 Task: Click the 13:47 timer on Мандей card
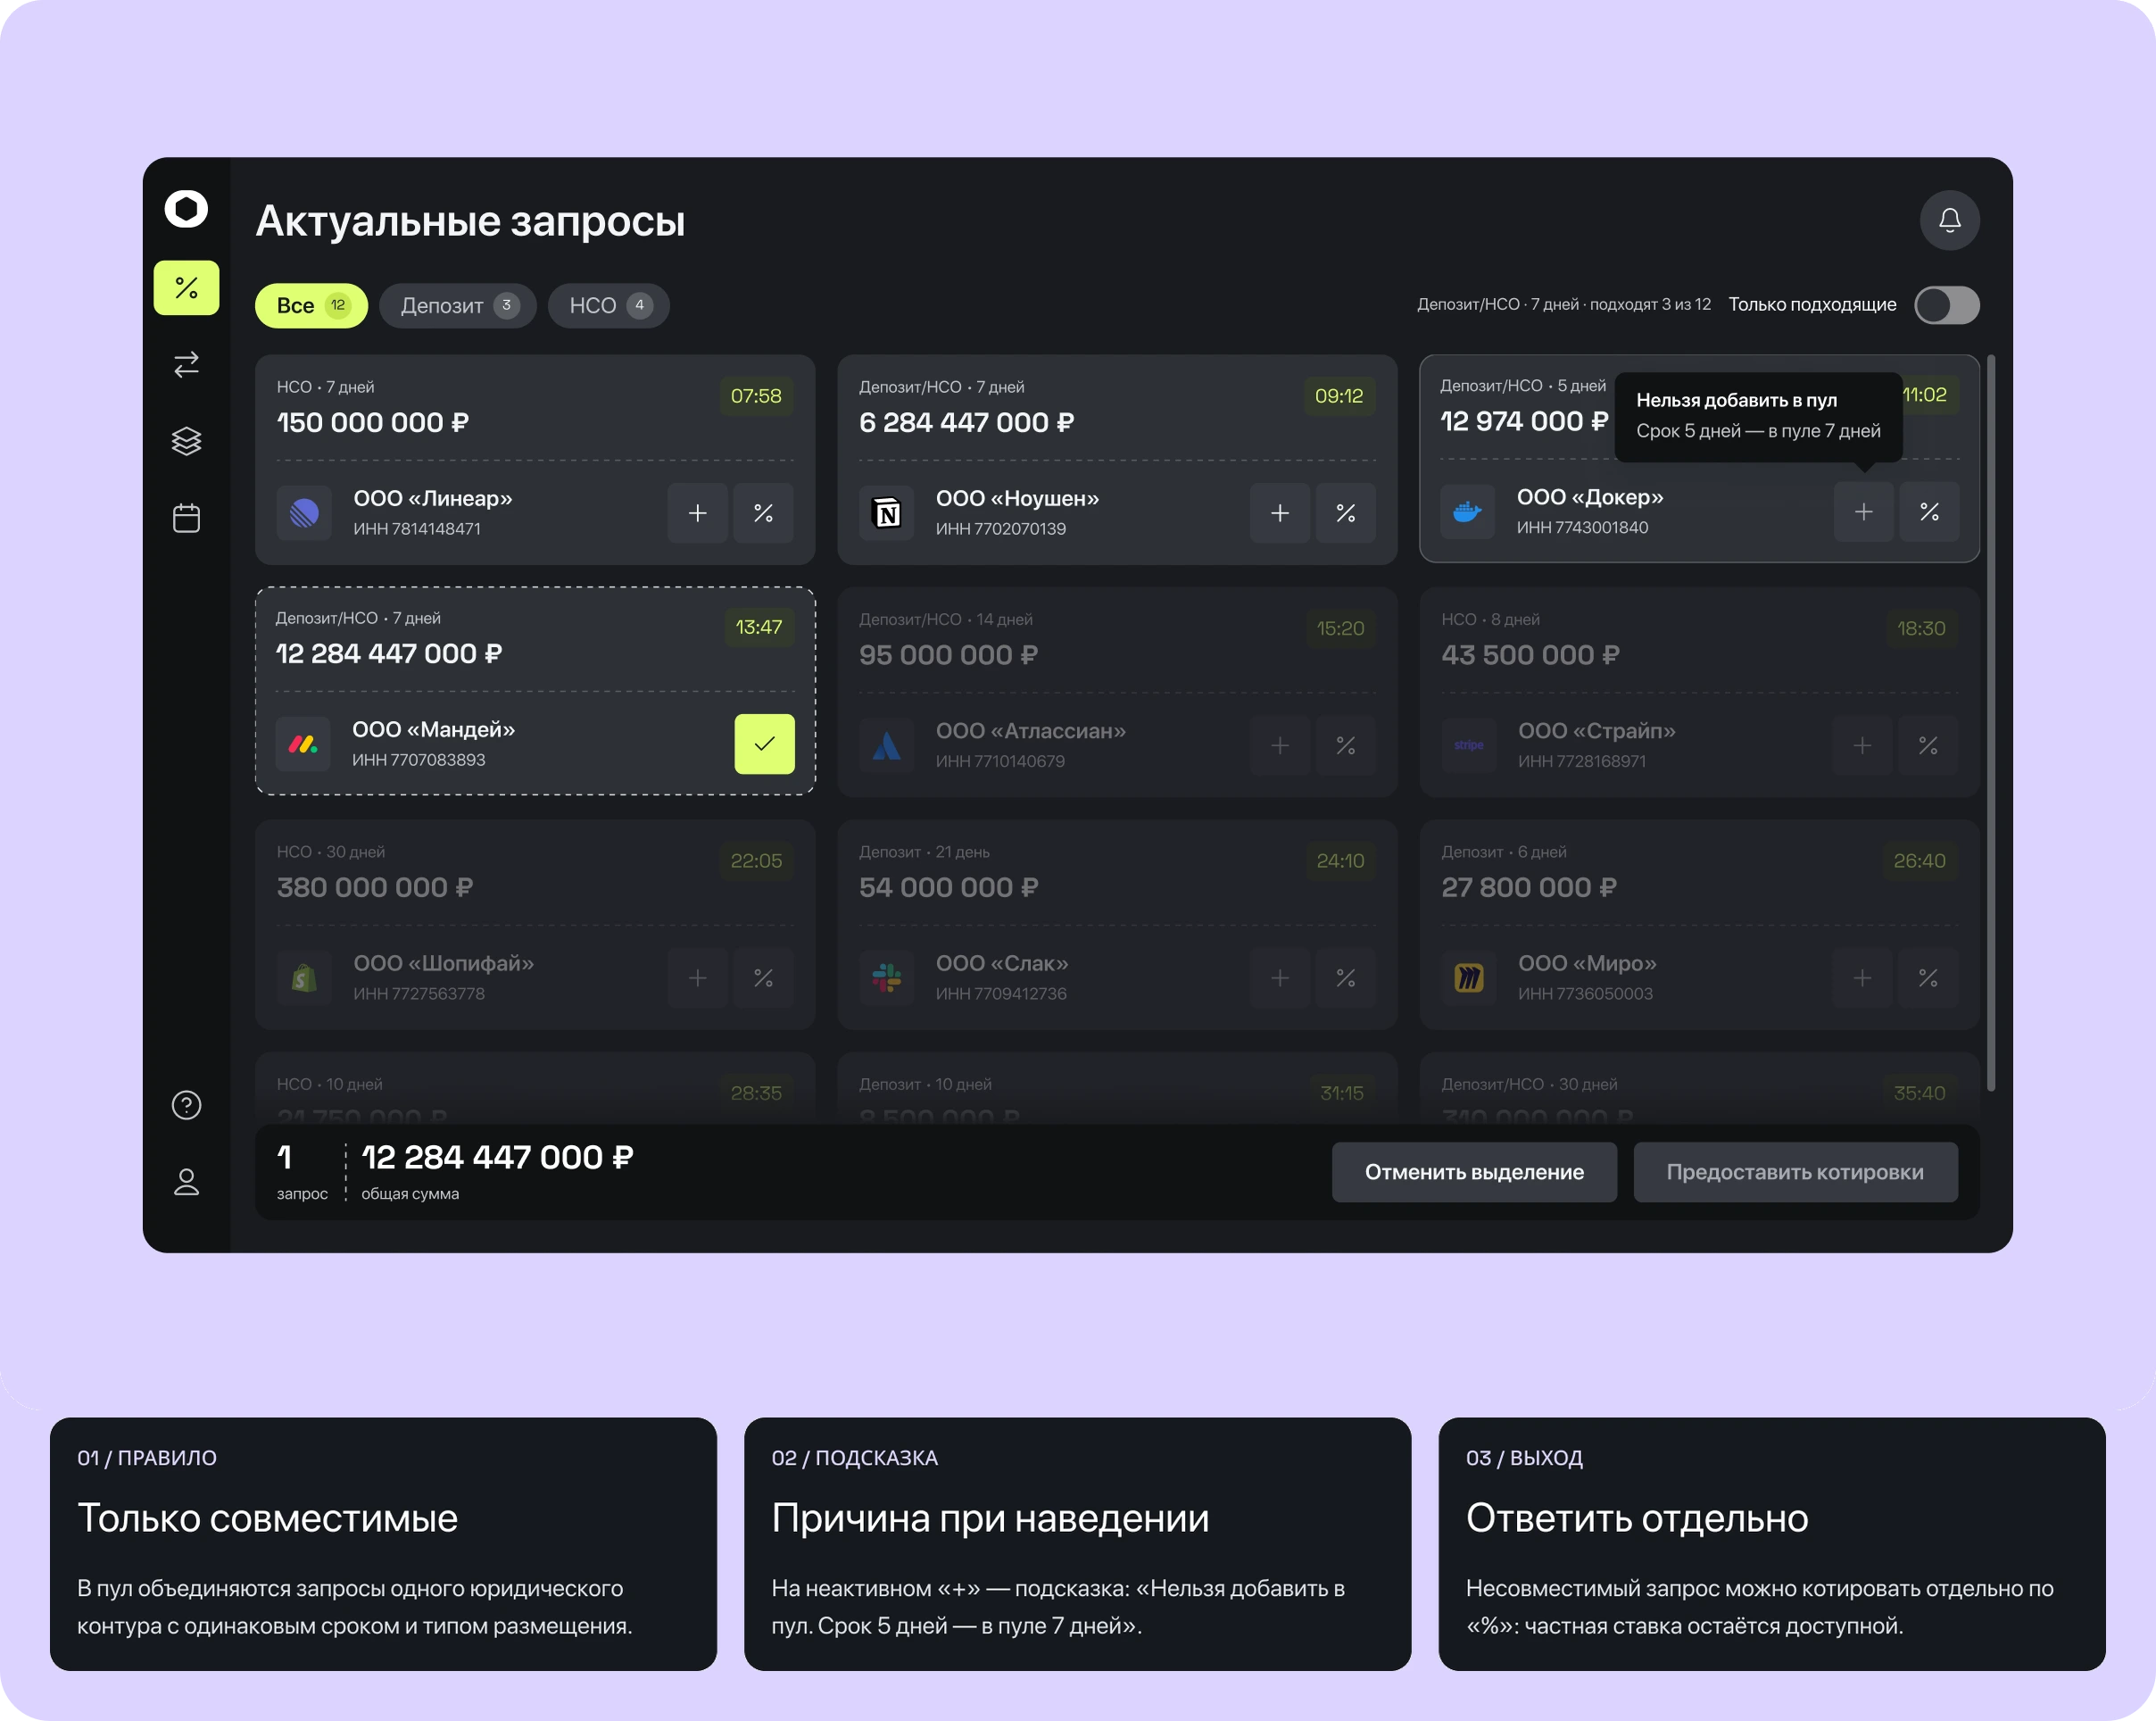pyautogui.click(x=759, y=627)
